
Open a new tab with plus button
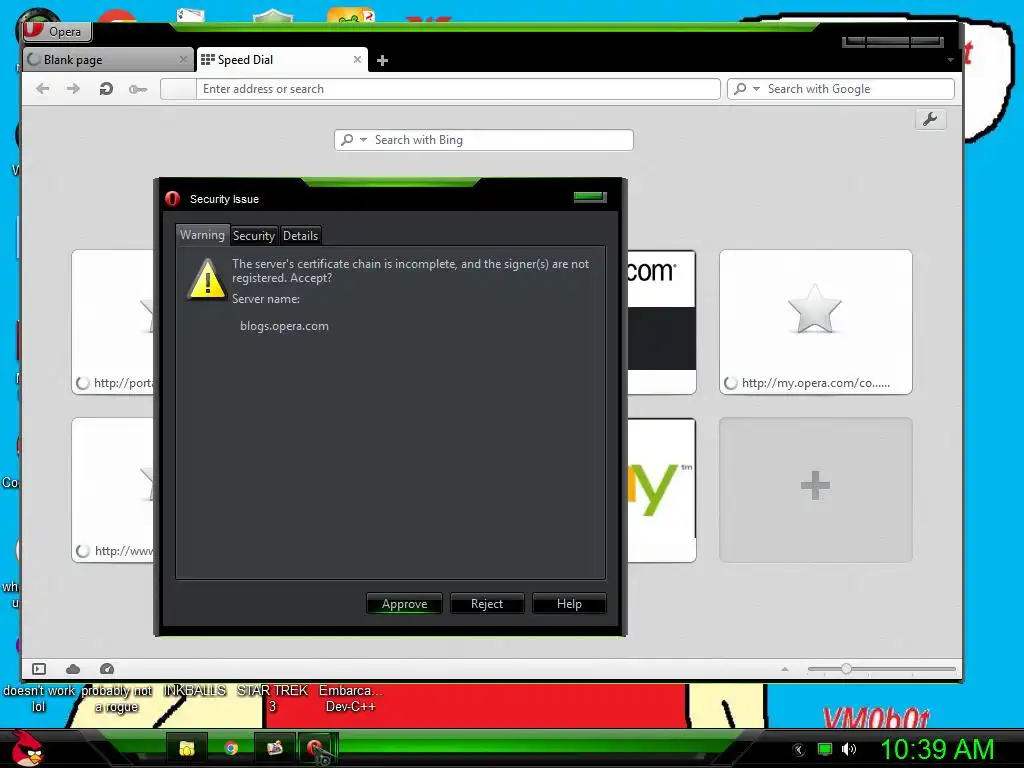(383, 61)
